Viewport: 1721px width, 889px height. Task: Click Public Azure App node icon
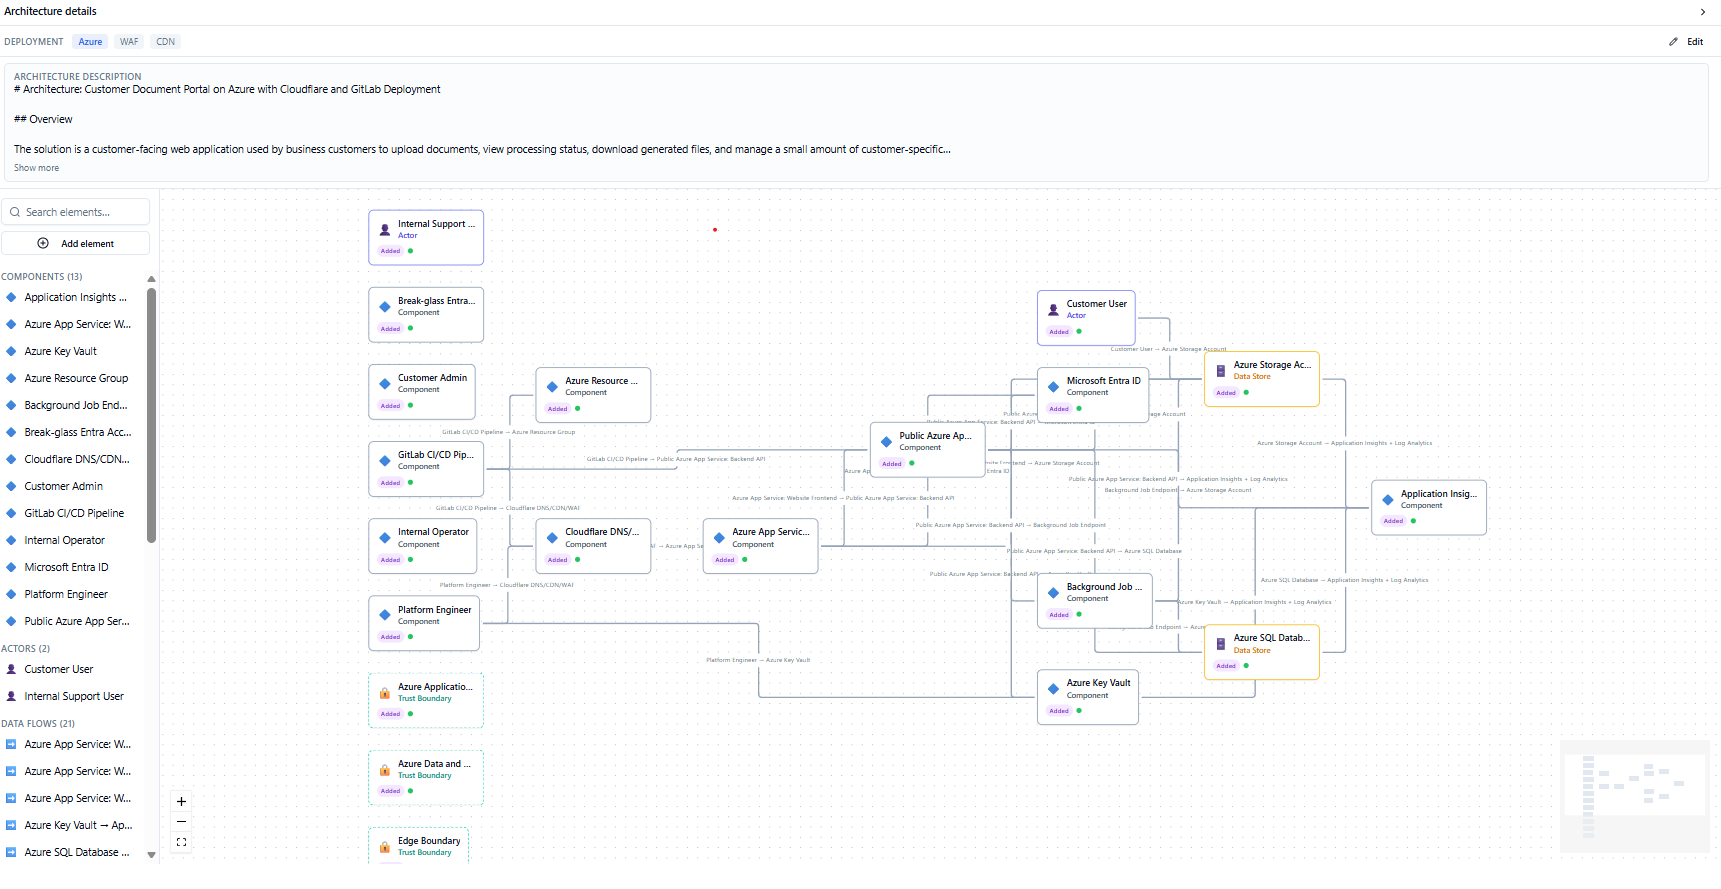pos(886,441)
